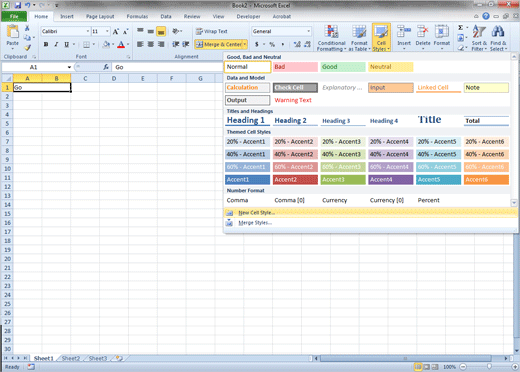Expand the font name Calibri dropdown

tap(88, 31)
